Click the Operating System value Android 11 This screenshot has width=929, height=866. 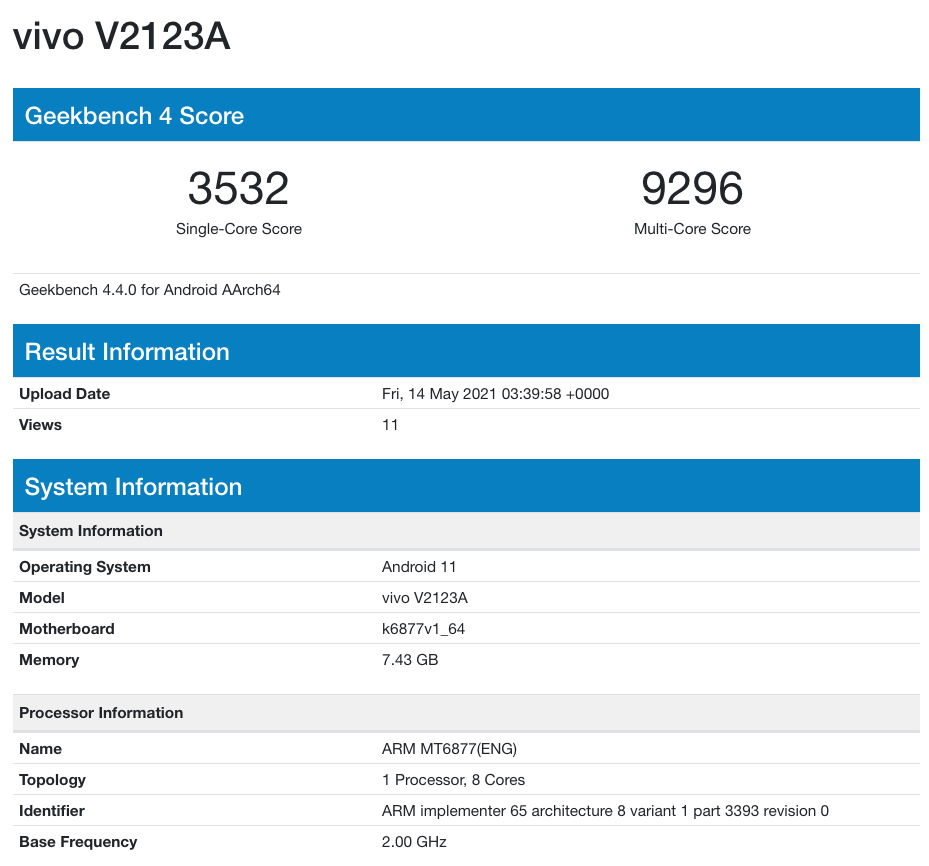[x=419, y=567]
